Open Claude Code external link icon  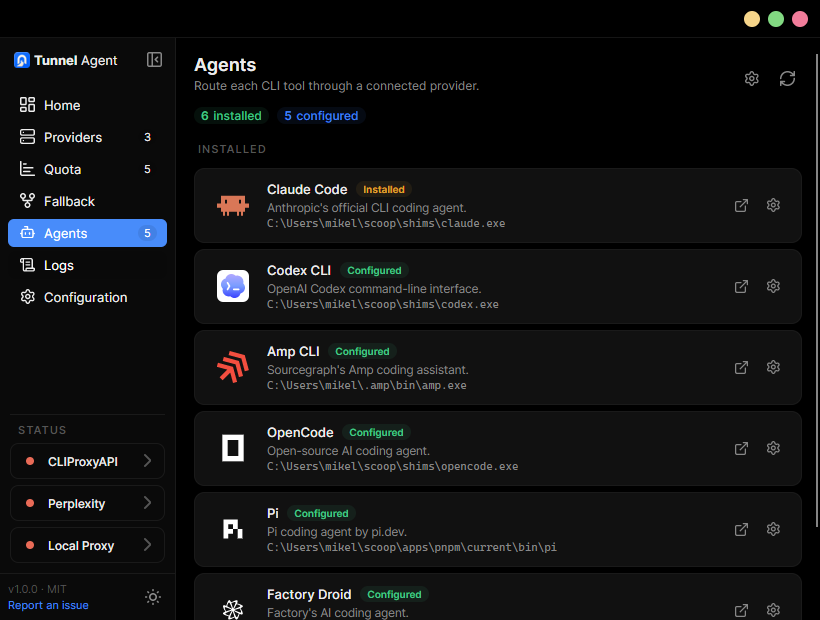point(741,205)
